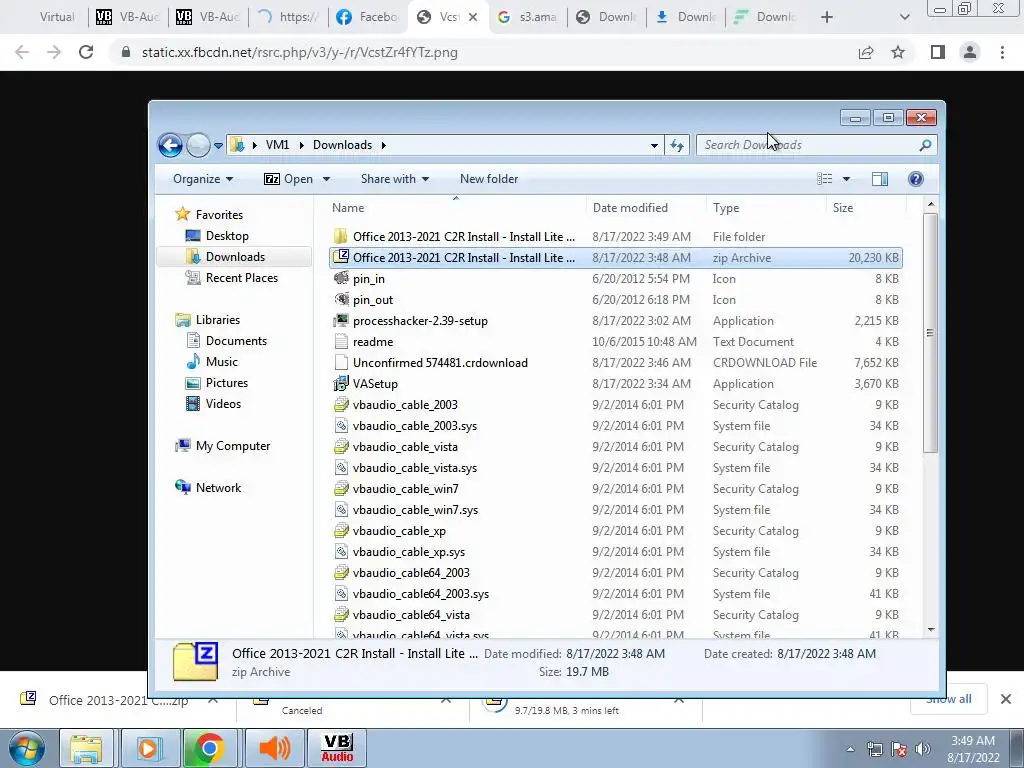Click the magnifier icon in search box
Image resolution: width=1024 pixels, height=768 pixels.
[925, 145]
